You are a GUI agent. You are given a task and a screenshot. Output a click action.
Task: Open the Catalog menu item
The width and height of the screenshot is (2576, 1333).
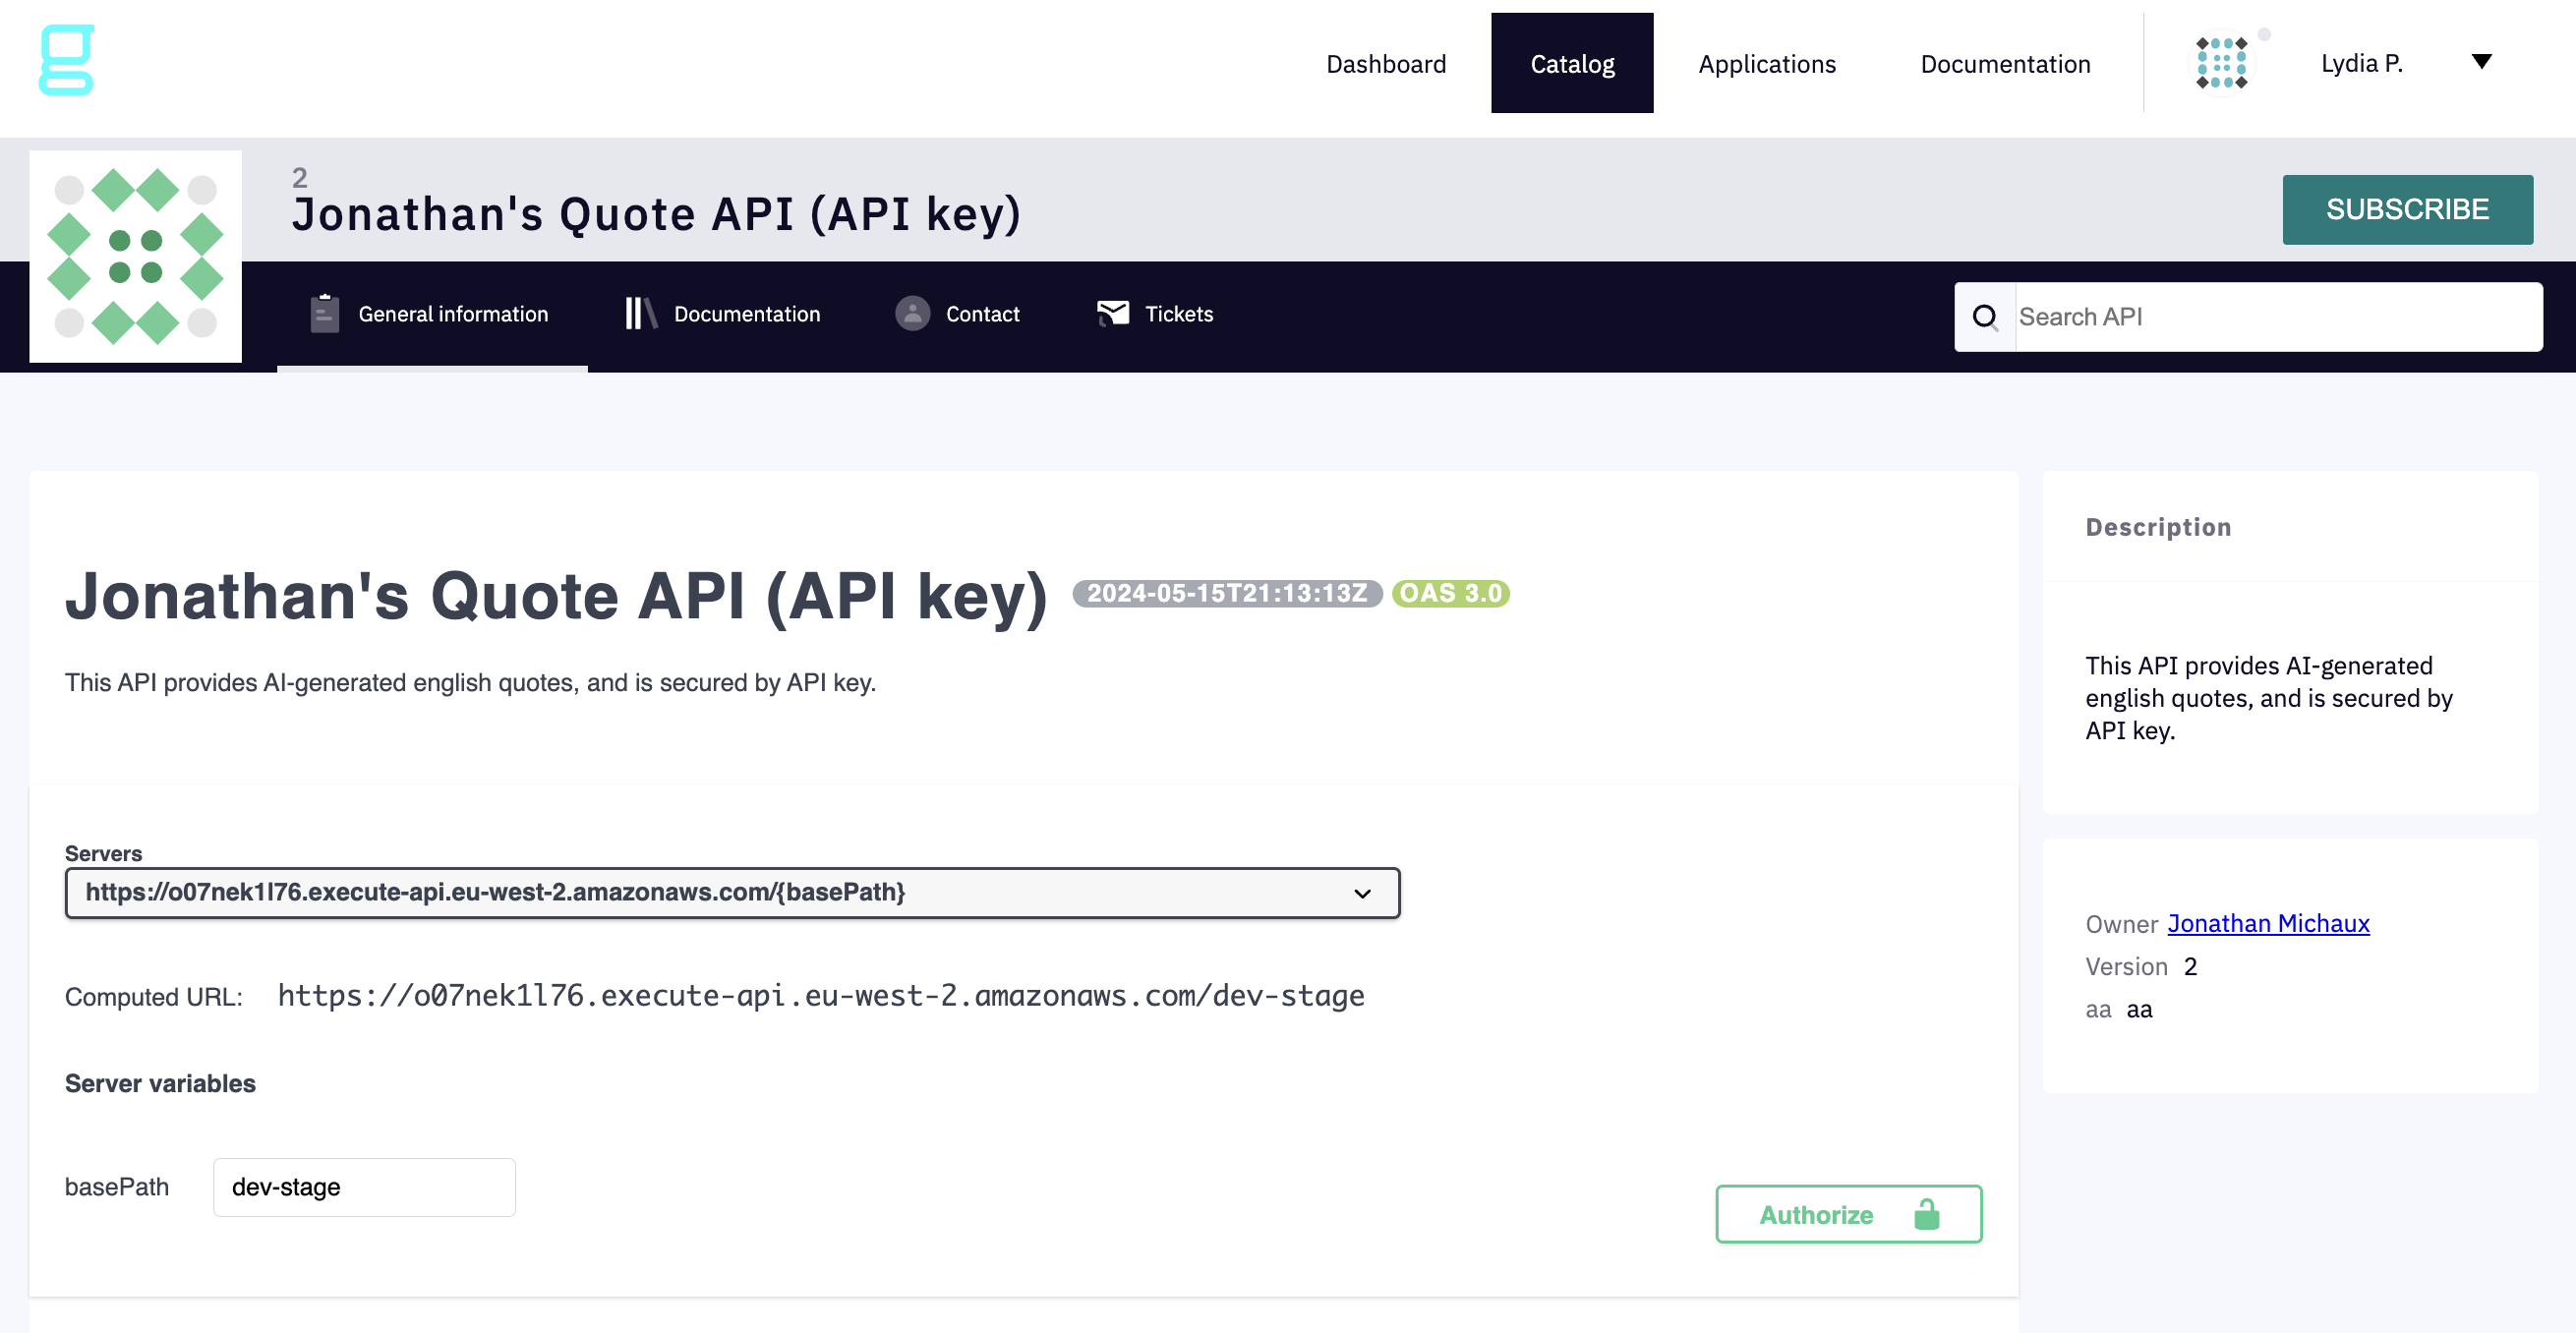[x=1572, y=64]
